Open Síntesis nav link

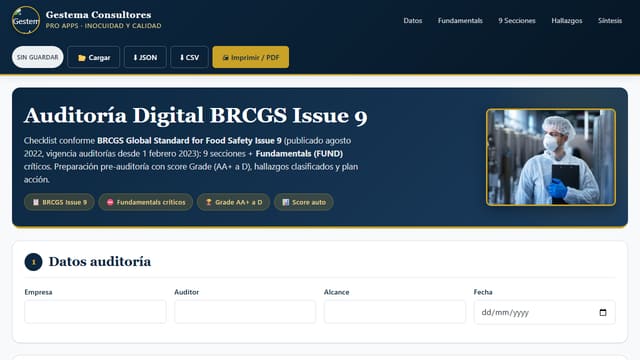(x=610, y=20)
